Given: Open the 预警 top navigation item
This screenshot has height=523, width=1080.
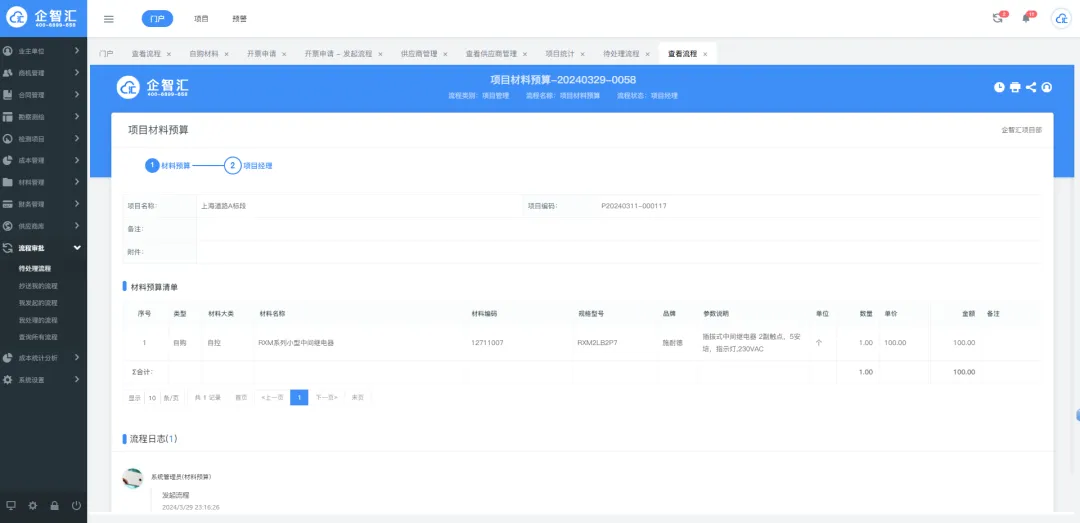Looking at the screenshot, I should [x=239, y=19].
